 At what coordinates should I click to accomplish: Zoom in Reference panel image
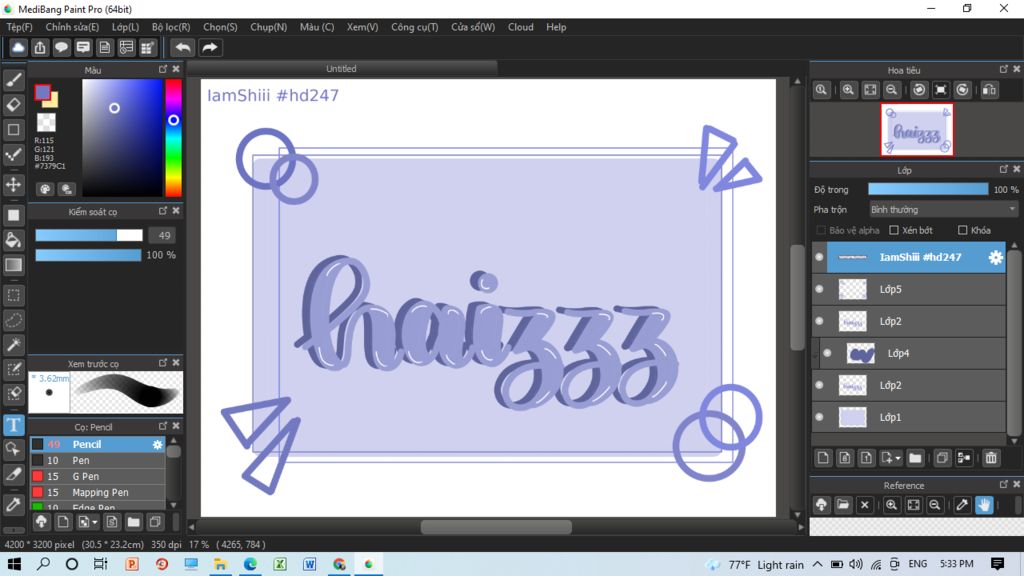point(891,505)
